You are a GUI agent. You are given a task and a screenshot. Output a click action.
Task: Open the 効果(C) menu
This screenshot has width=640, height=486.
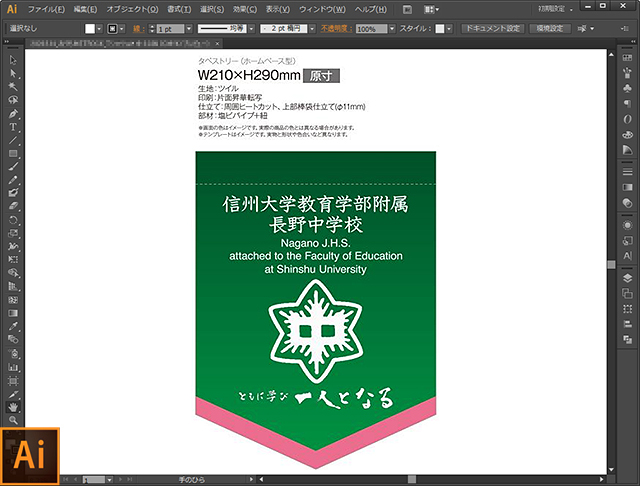pos(245,9)
